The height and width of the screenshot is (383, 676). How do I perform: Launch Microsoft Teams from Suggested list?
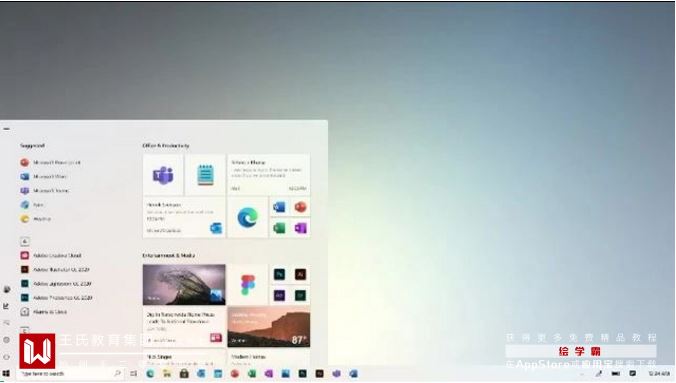45,190
